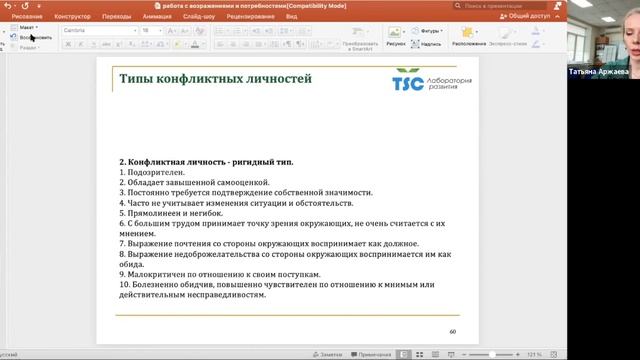The height and width of the screenshot is (360, 640).
Task: Open the Рисование ribbon tab
Action: (x=27, y=16)
